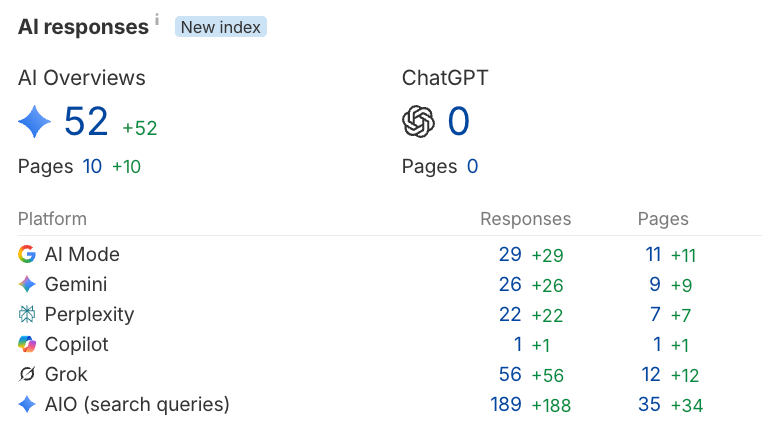Click the Perplexity logo icon
This screenshot has height=442, width=782.
coord(27,314)
